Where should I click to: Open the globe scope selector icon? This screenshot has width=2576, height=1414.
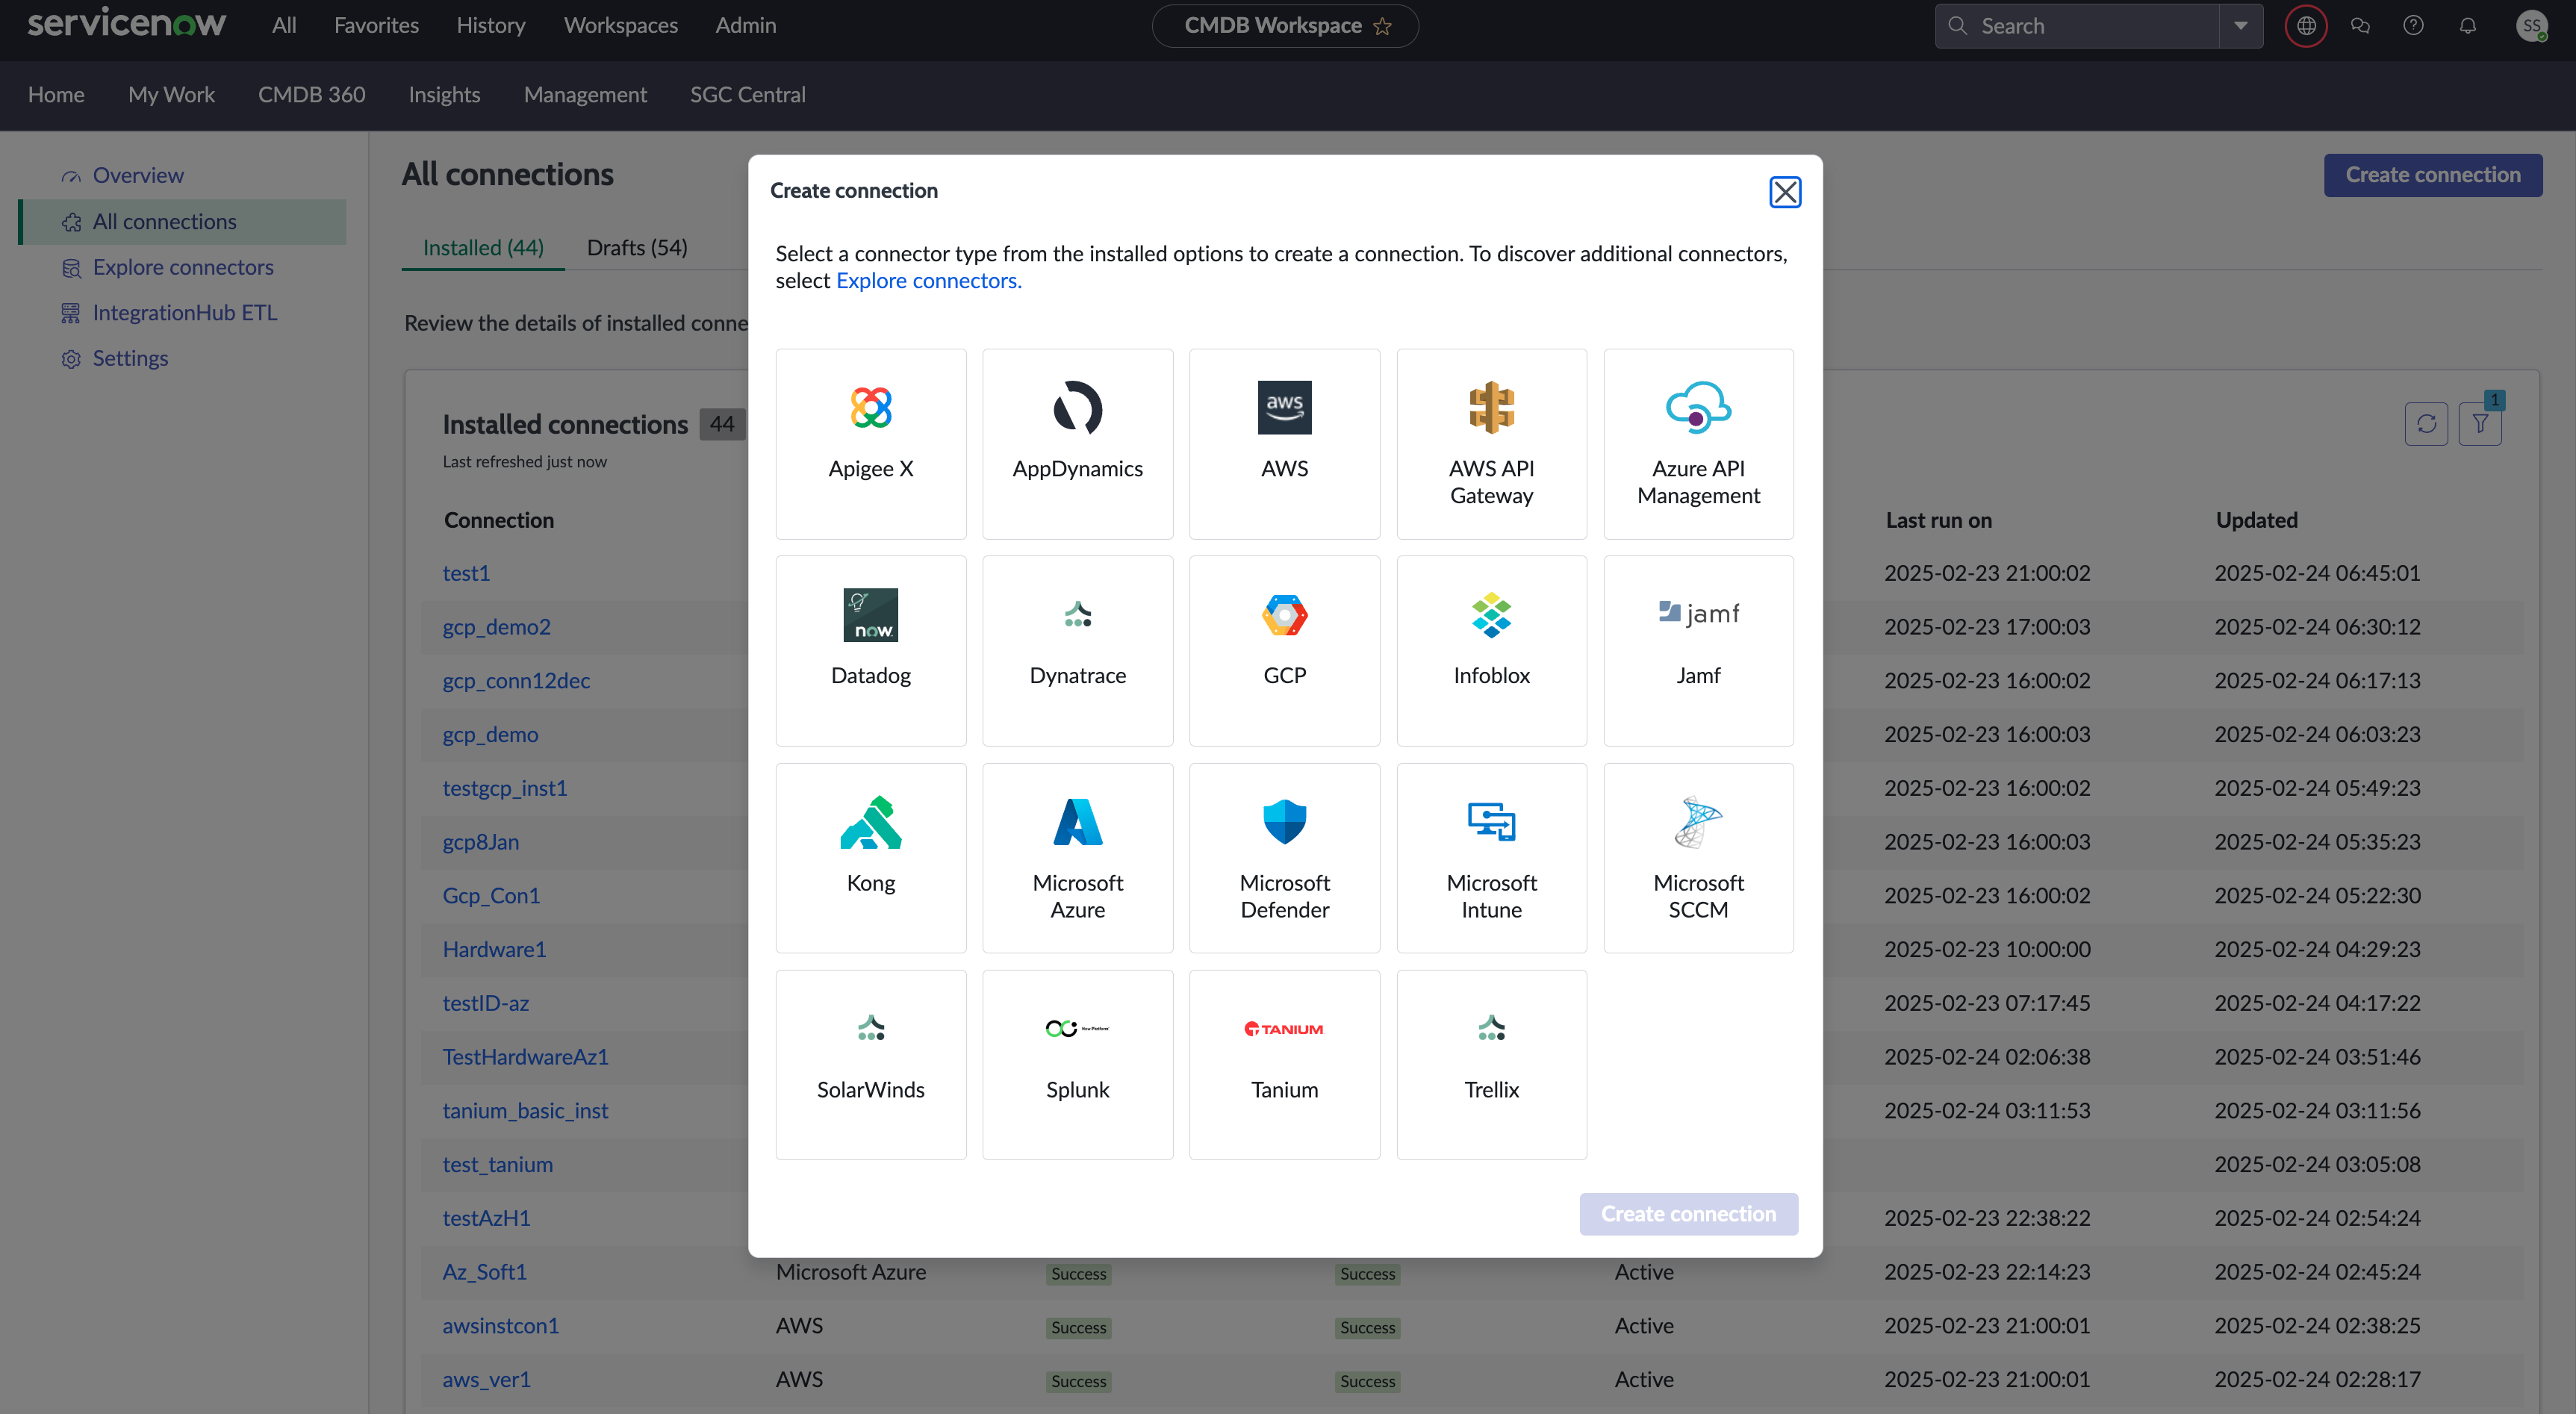click(x=2306, y=26)
